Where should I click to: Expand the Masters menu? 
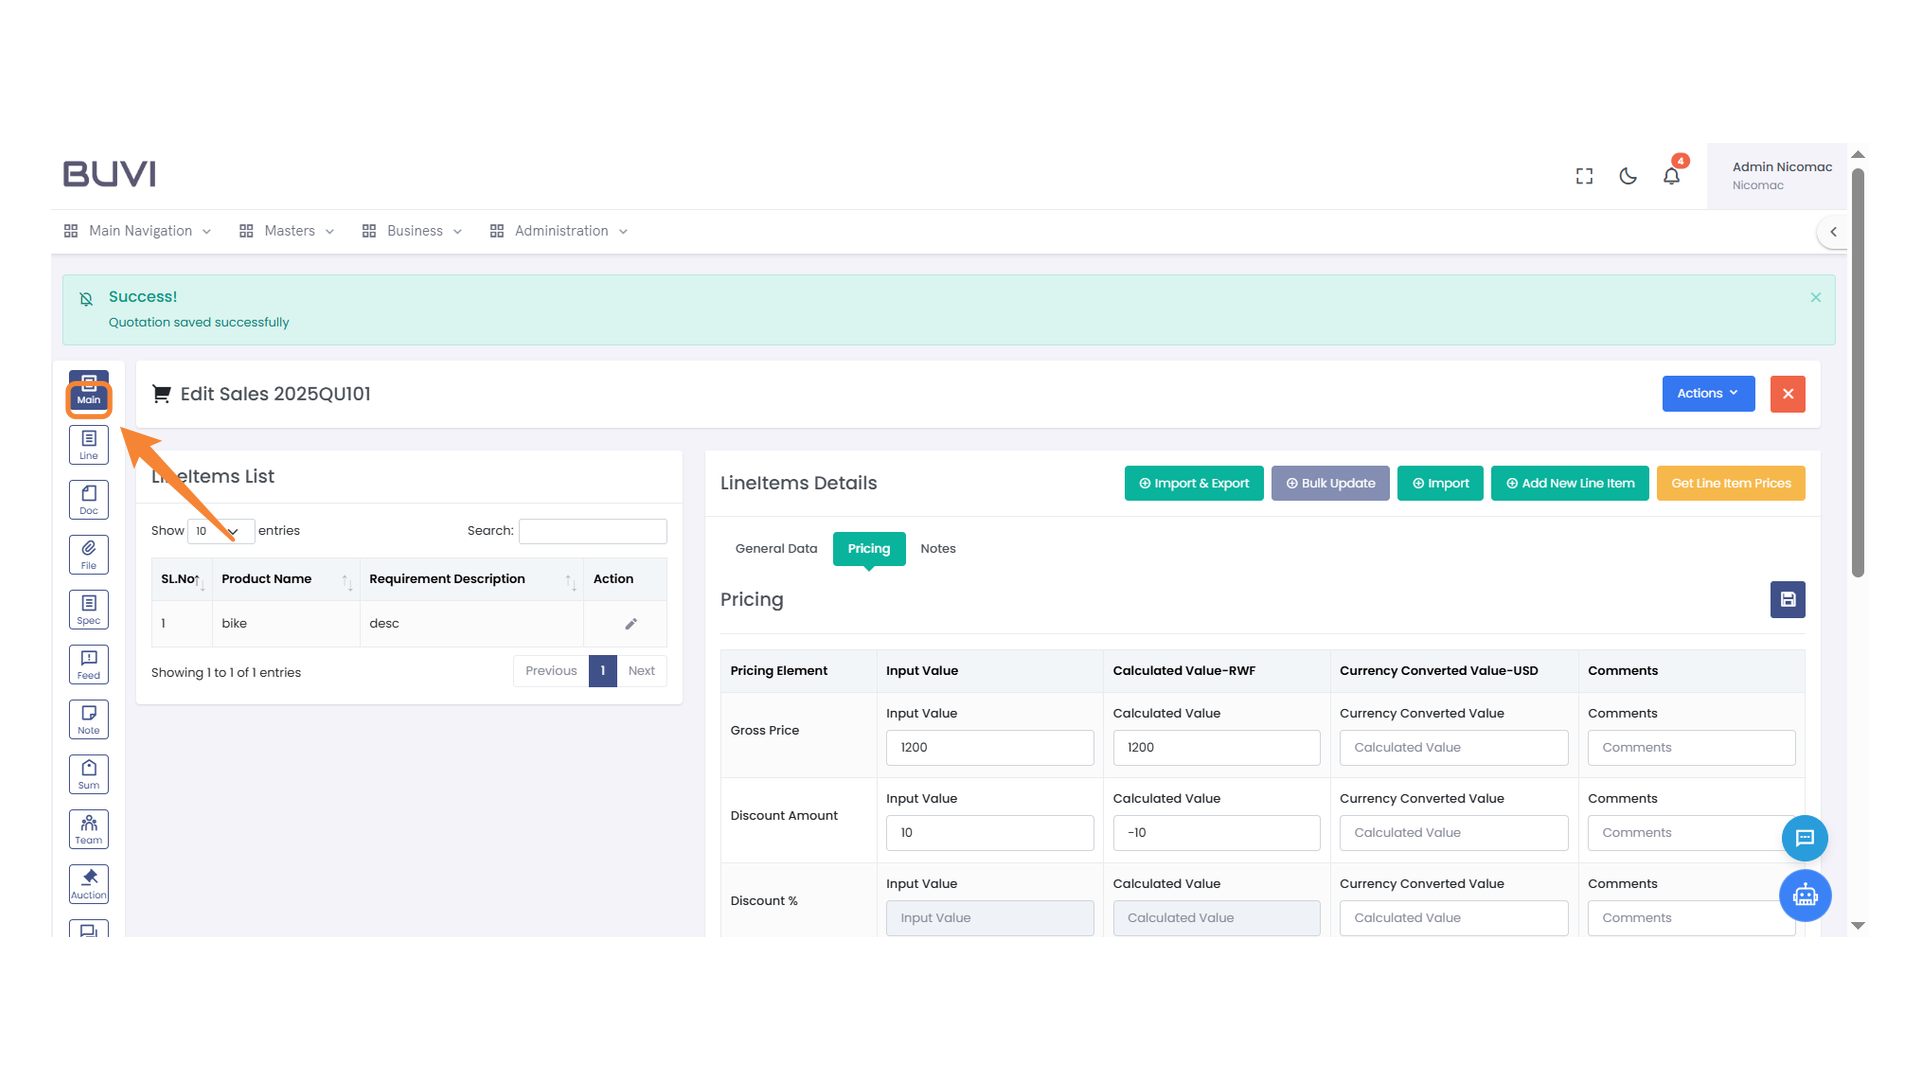288,231
